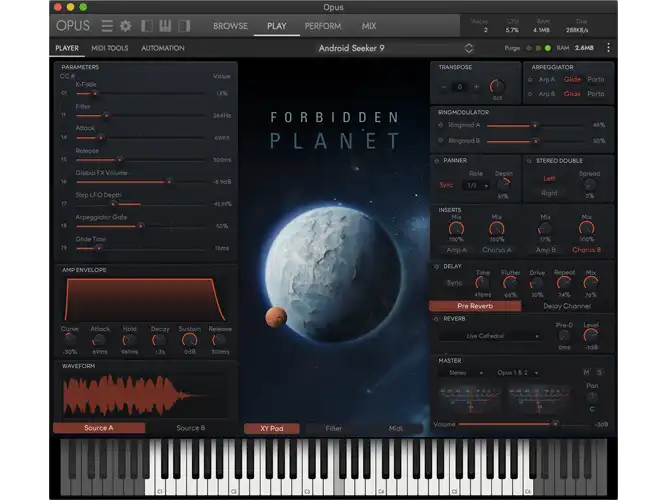The width and height of the screenshot is (667, 500).
Task: Enable Arp A in Arpeggiator
Action: tap(530, 80)
